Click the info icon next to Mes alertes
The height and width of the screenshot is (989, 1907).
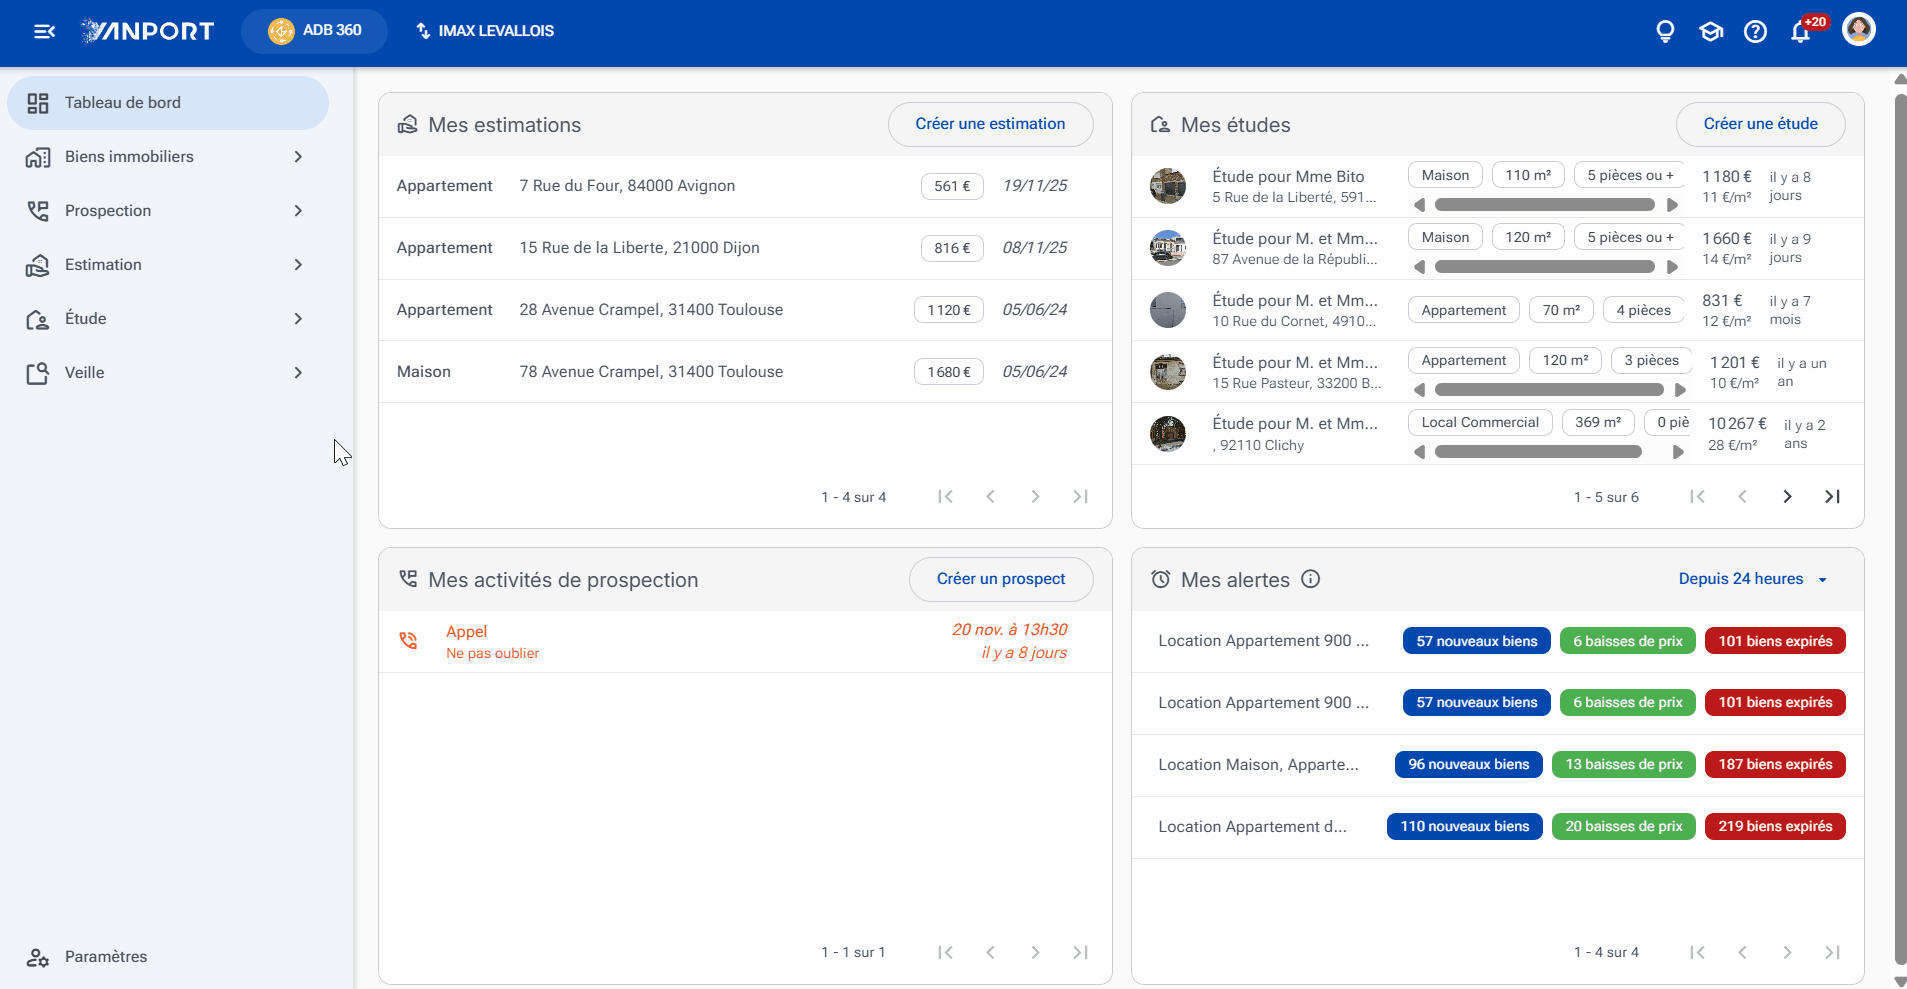click(x=1310, y=579)
